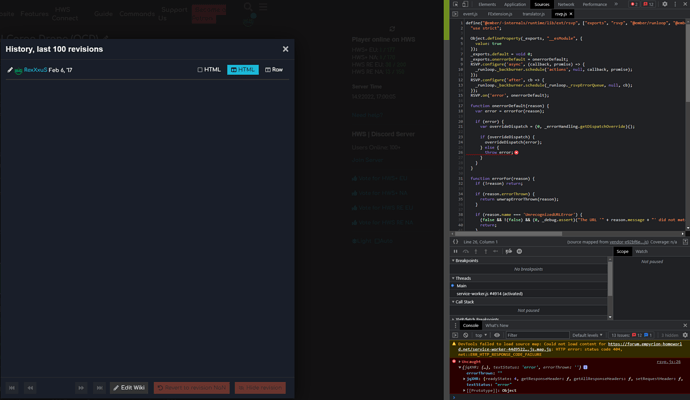Open the Application tab in DevTools
Viewport: 690px width, 400px height.
click(515, 4)
